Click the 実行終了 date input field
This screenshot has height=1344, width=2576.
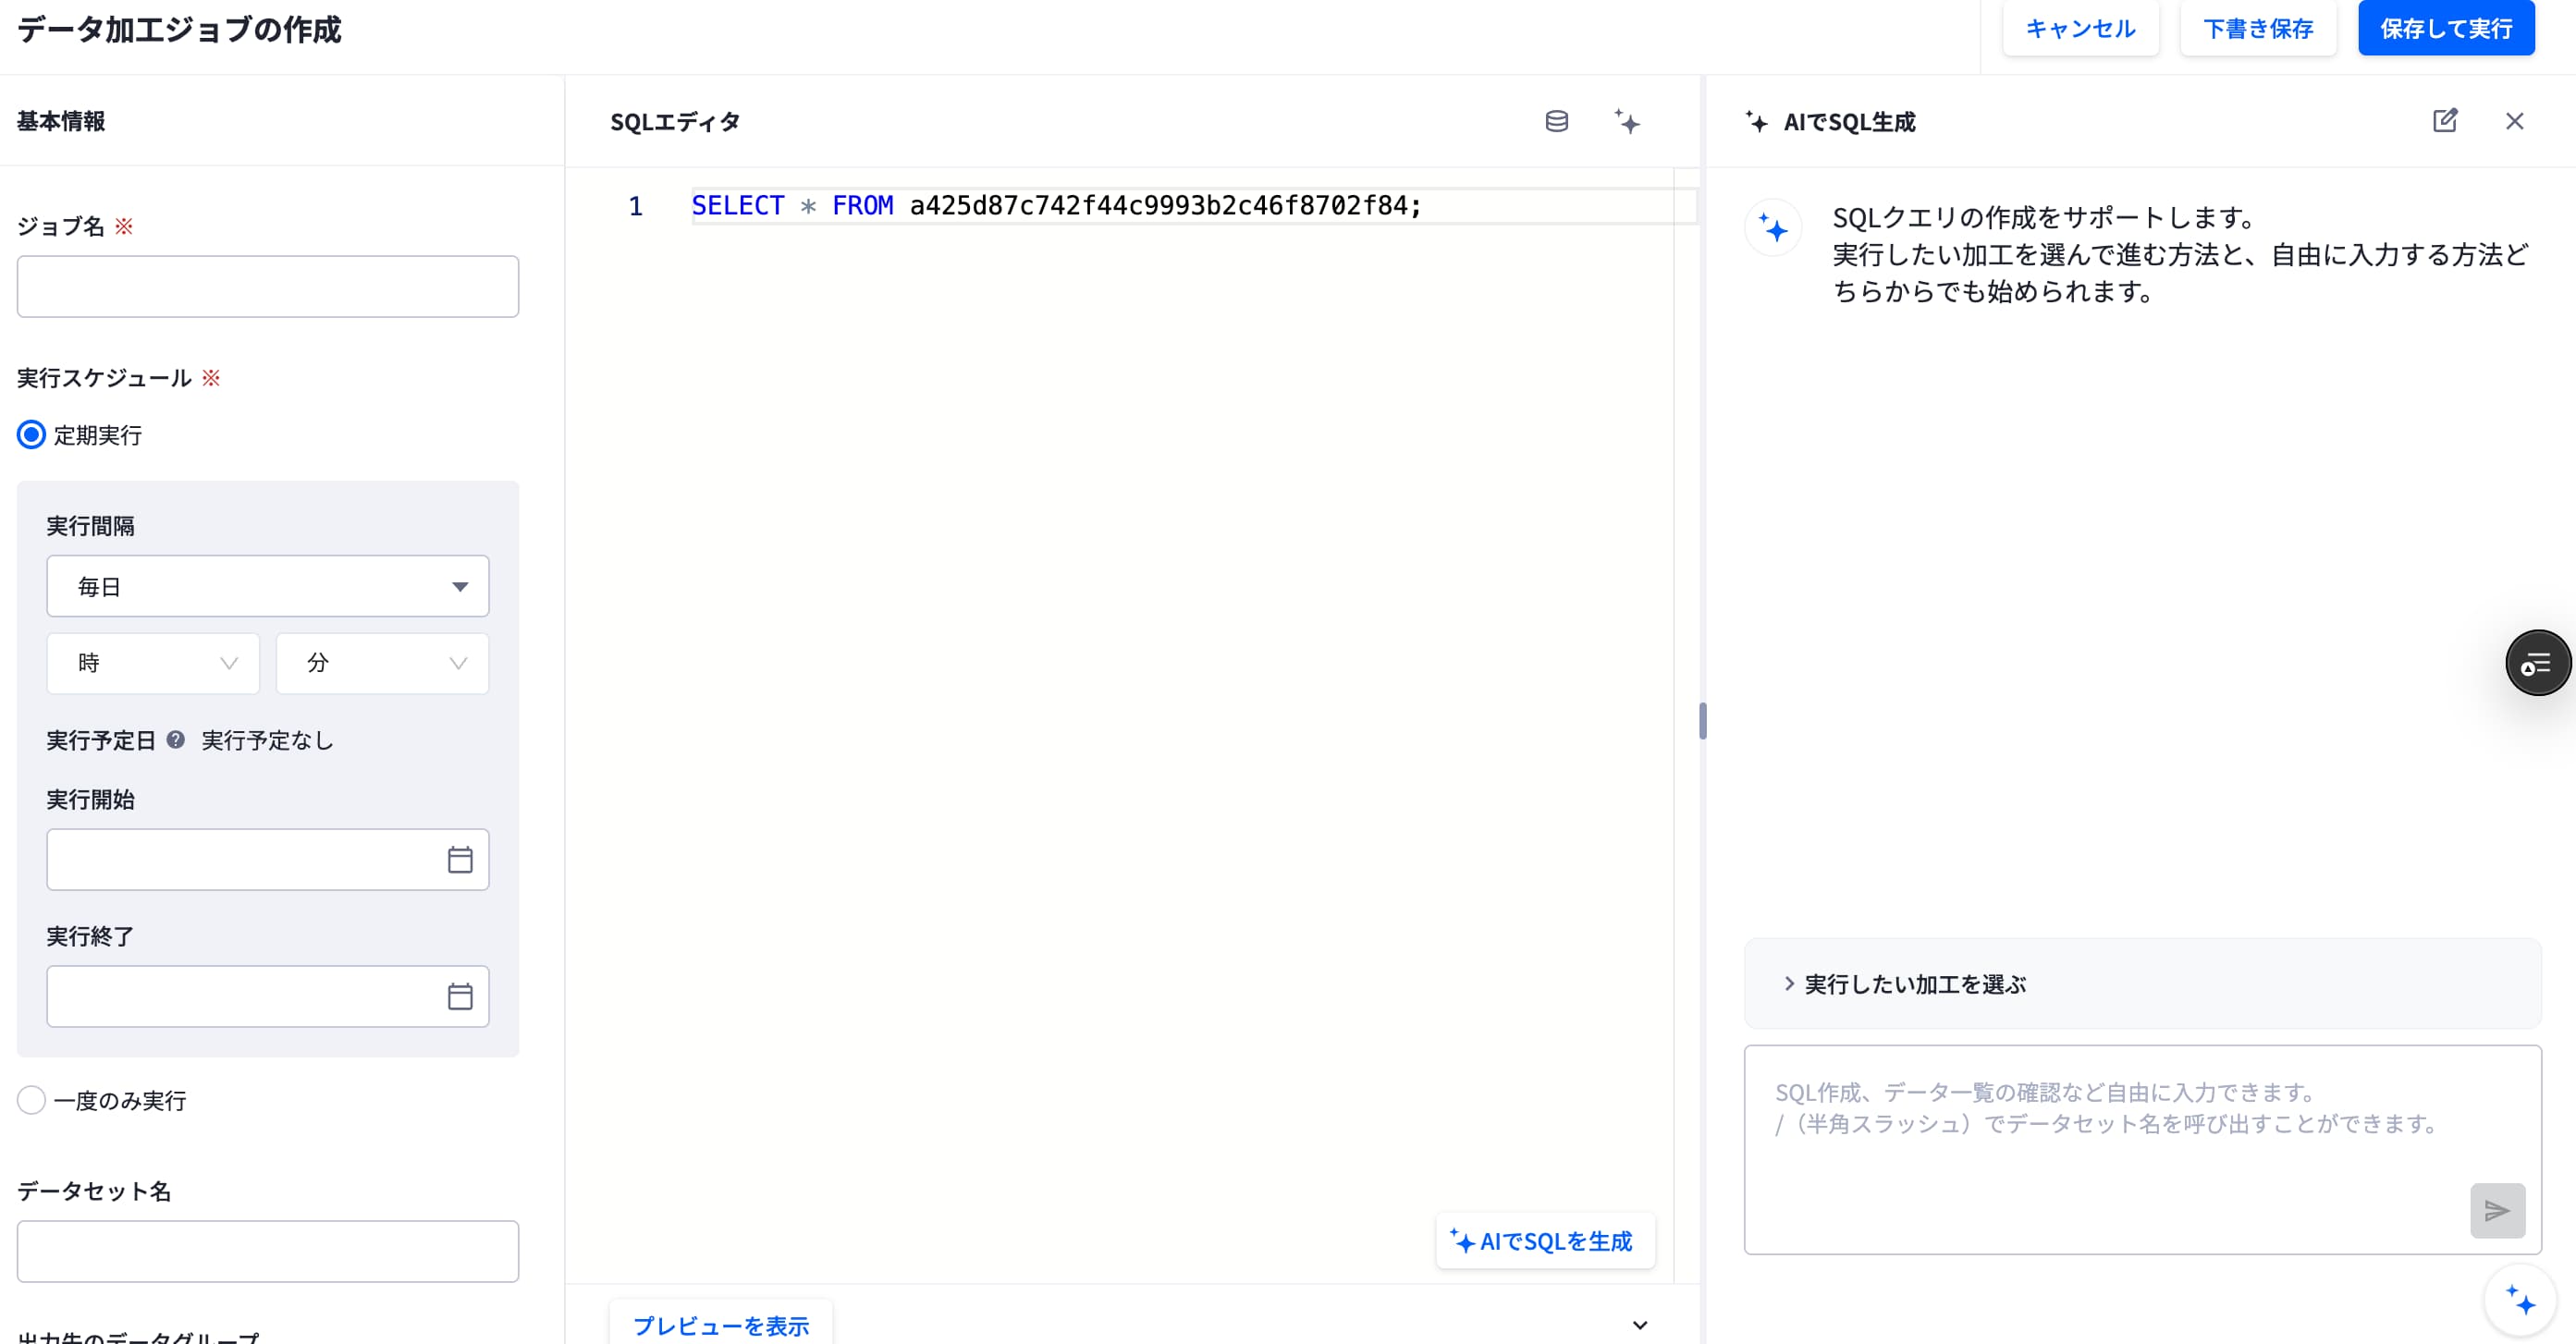(x=268, y=996)
